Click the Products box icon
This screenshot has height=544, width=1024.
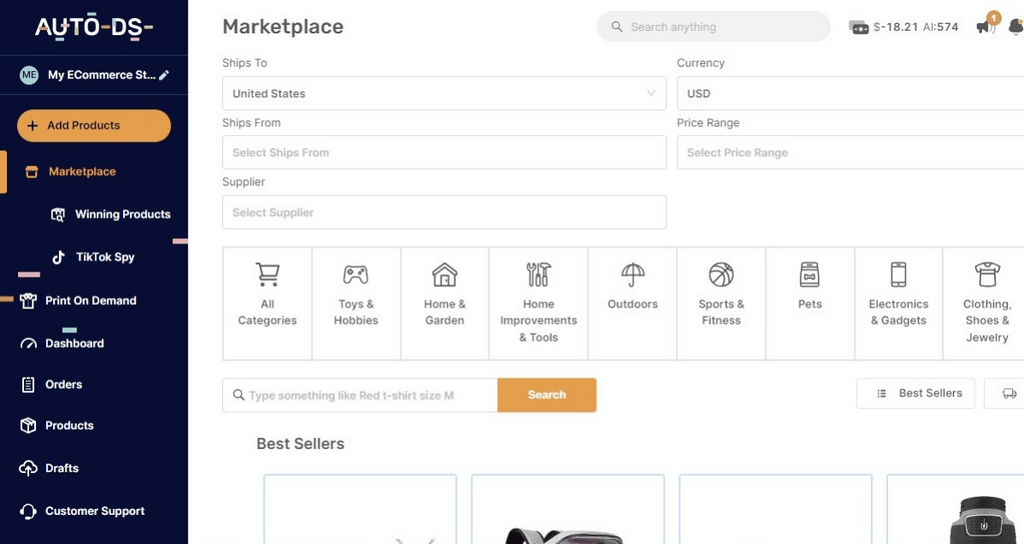28,425
